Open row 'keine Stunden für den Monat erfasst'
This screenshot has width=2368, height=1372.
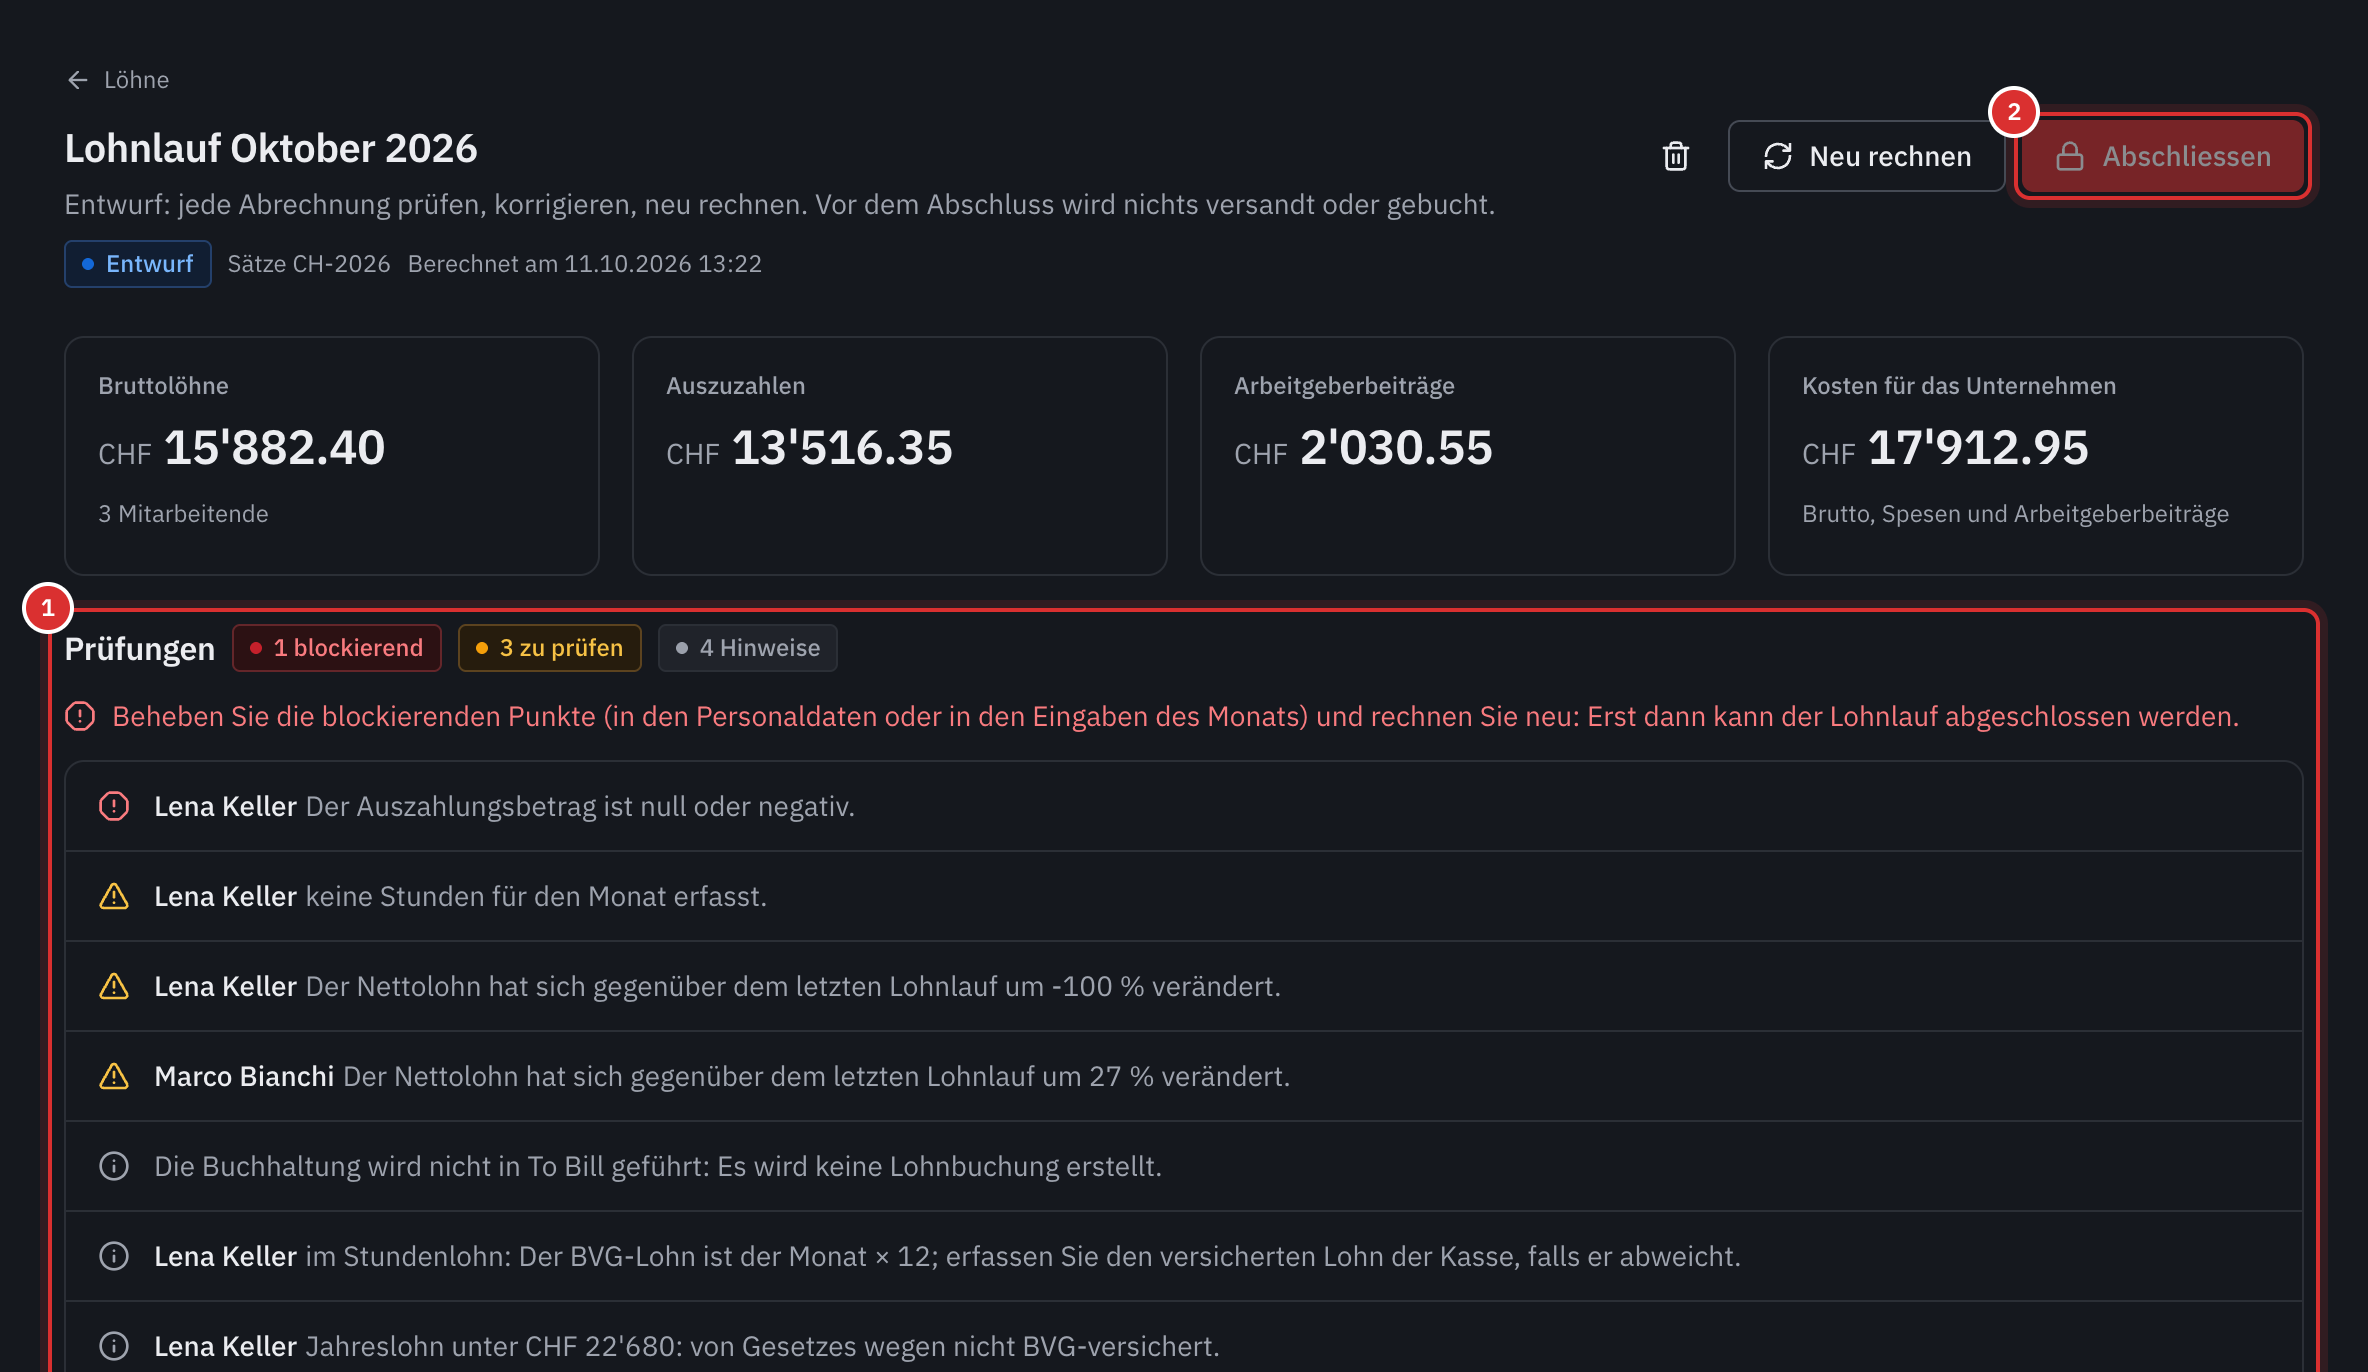click(1184, 896)
